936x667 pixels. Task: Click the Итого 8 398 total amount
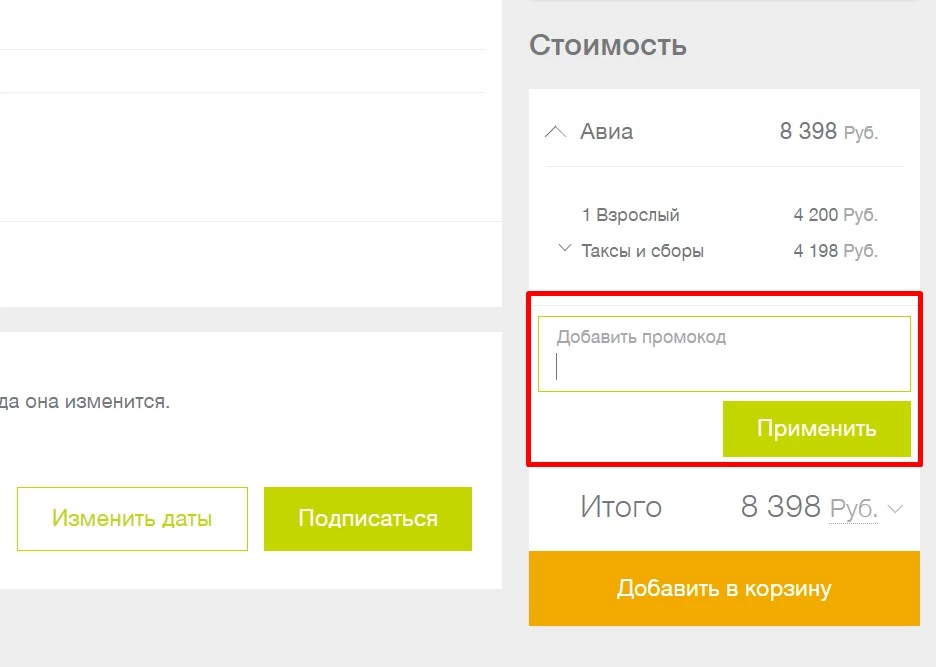tap(781, 507)
